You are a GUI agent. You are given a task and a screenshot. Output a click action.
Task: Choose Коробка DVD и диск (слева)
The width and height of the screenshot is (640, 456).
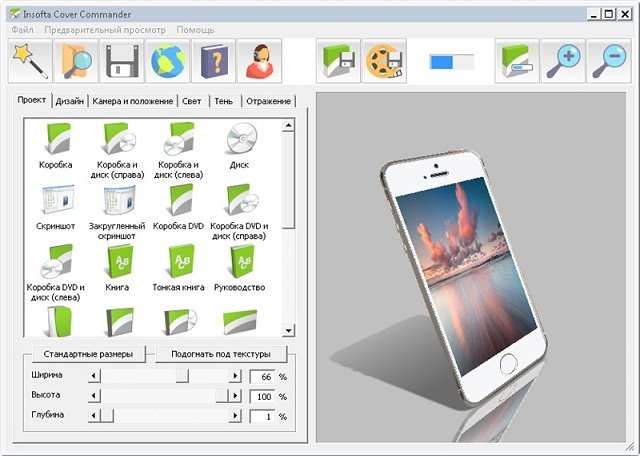point(56,273)
